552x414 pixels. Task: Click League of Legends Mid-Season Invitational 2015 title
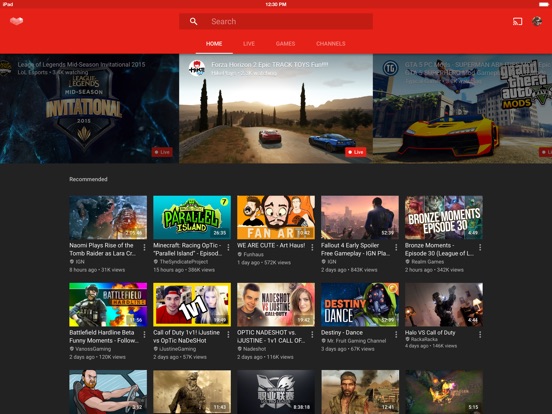[81, 64]
